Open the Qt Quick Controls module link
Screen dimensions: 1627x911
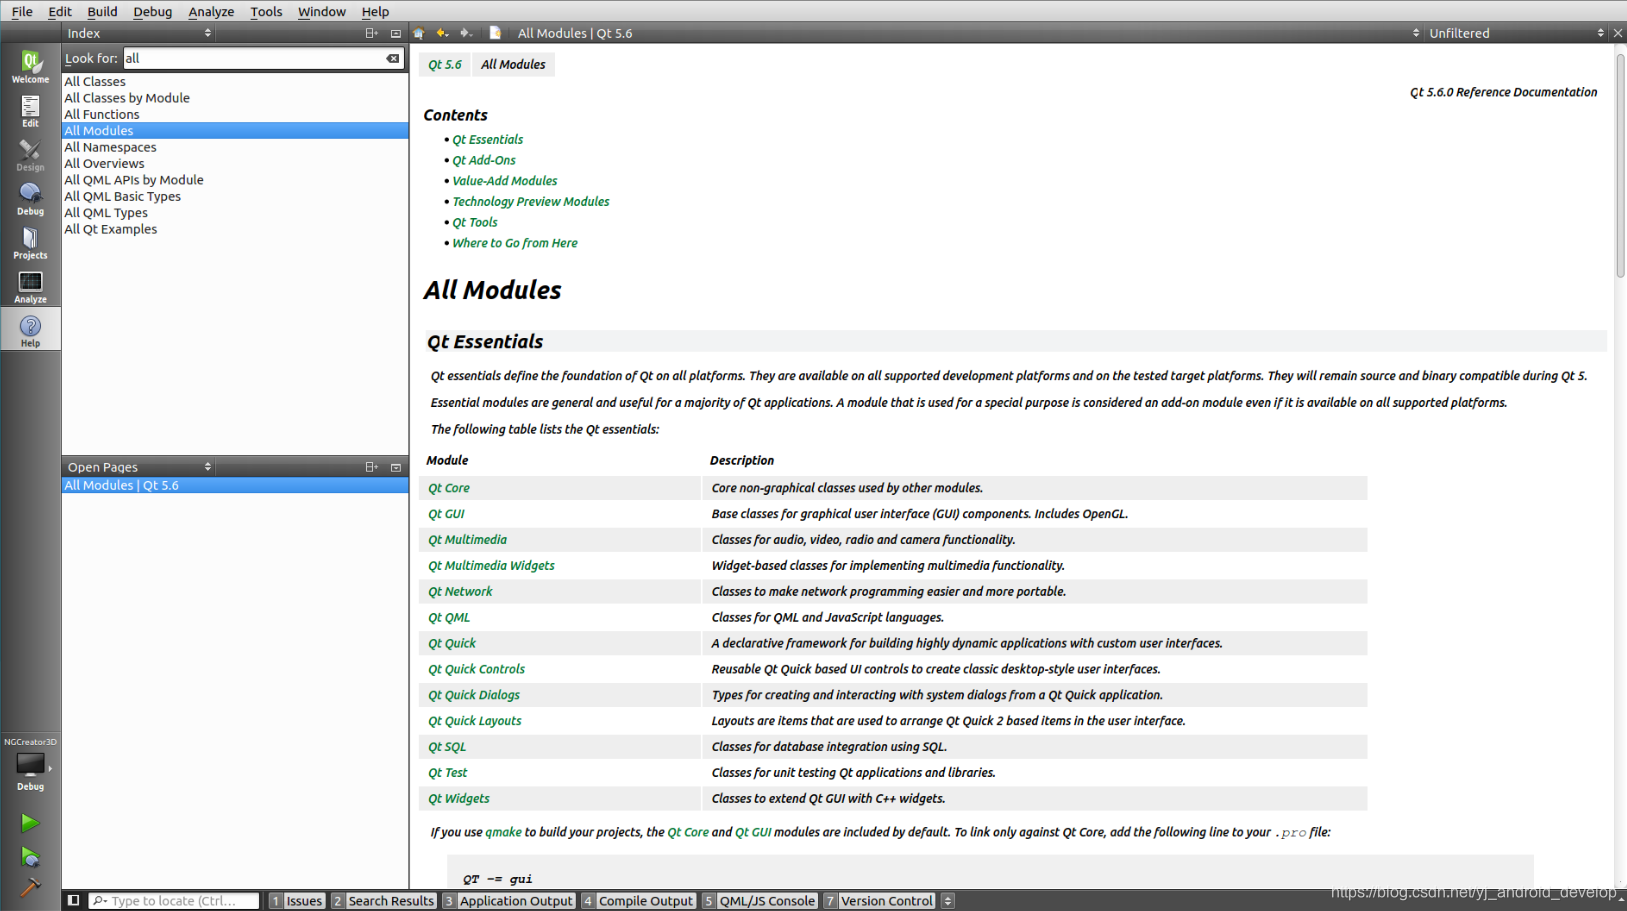(476, 669)
